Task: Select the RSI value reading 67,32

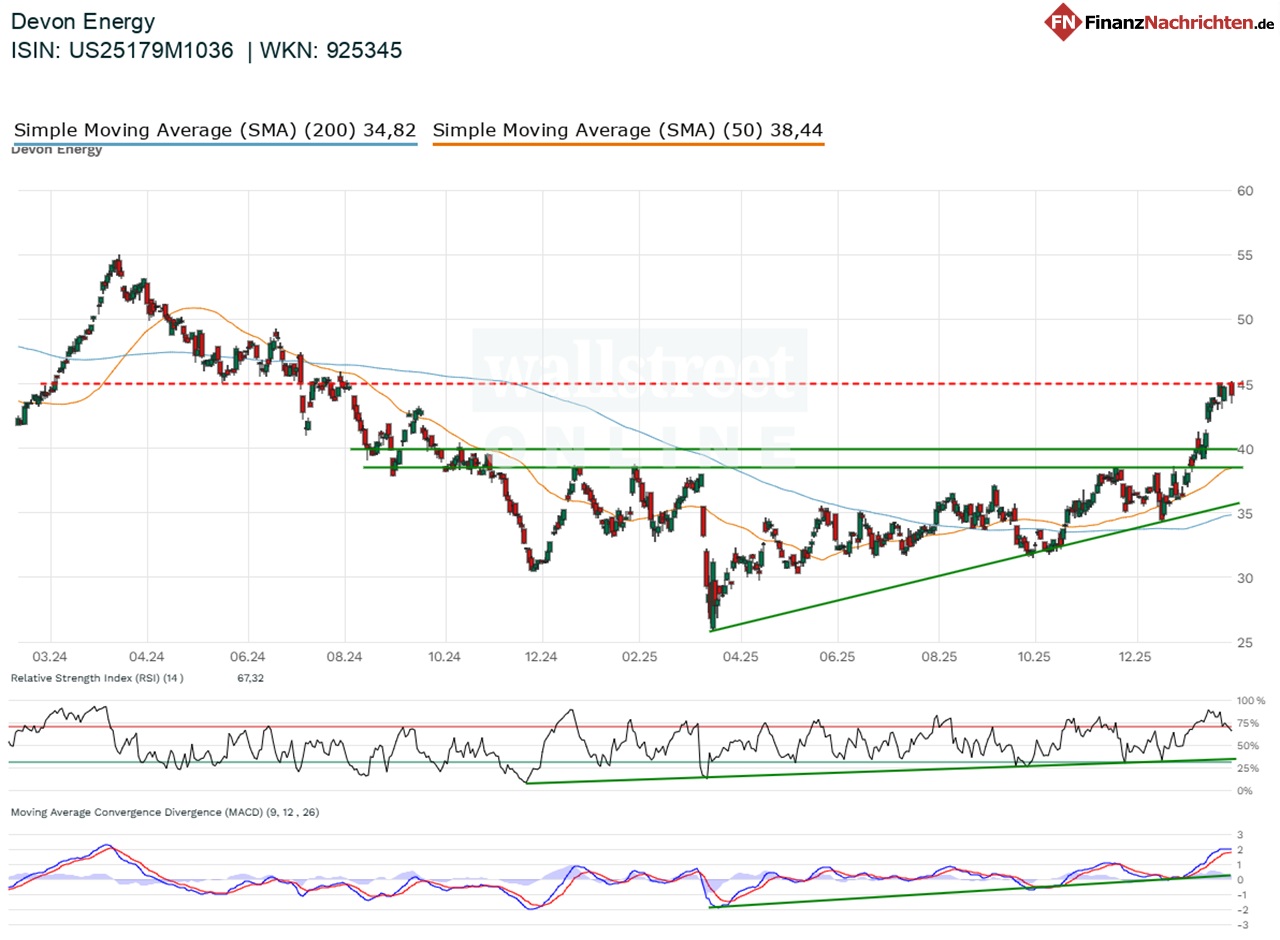Action: [x=252, y=678]
